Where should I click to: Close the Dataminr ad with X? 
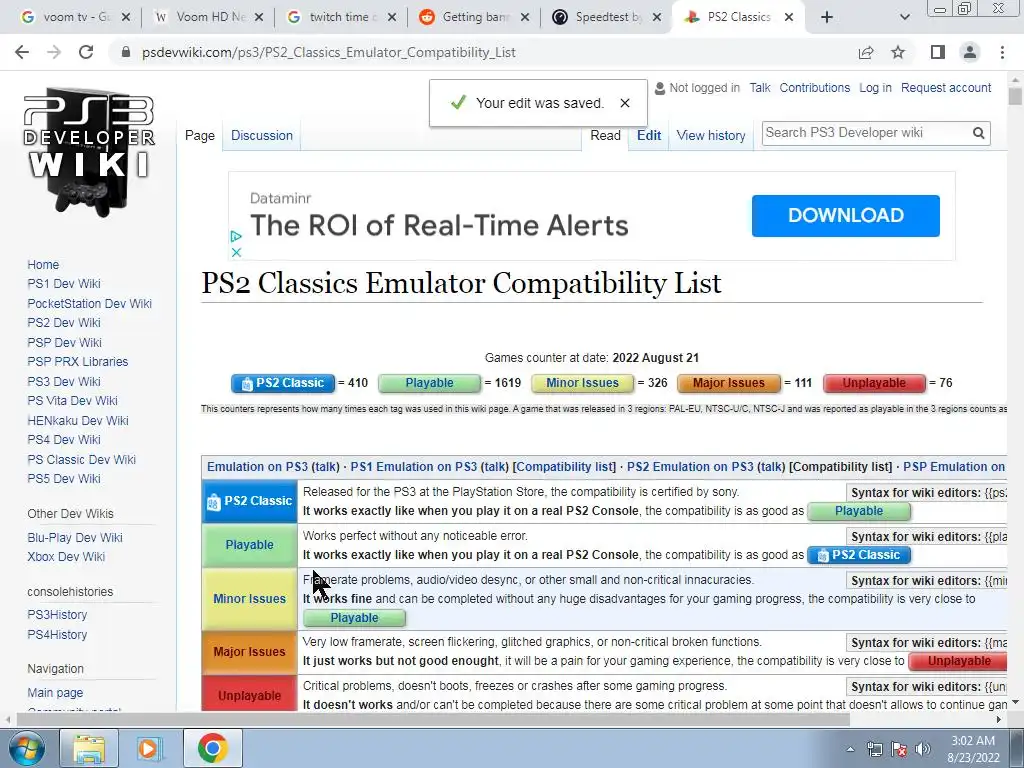click(236, 252)
